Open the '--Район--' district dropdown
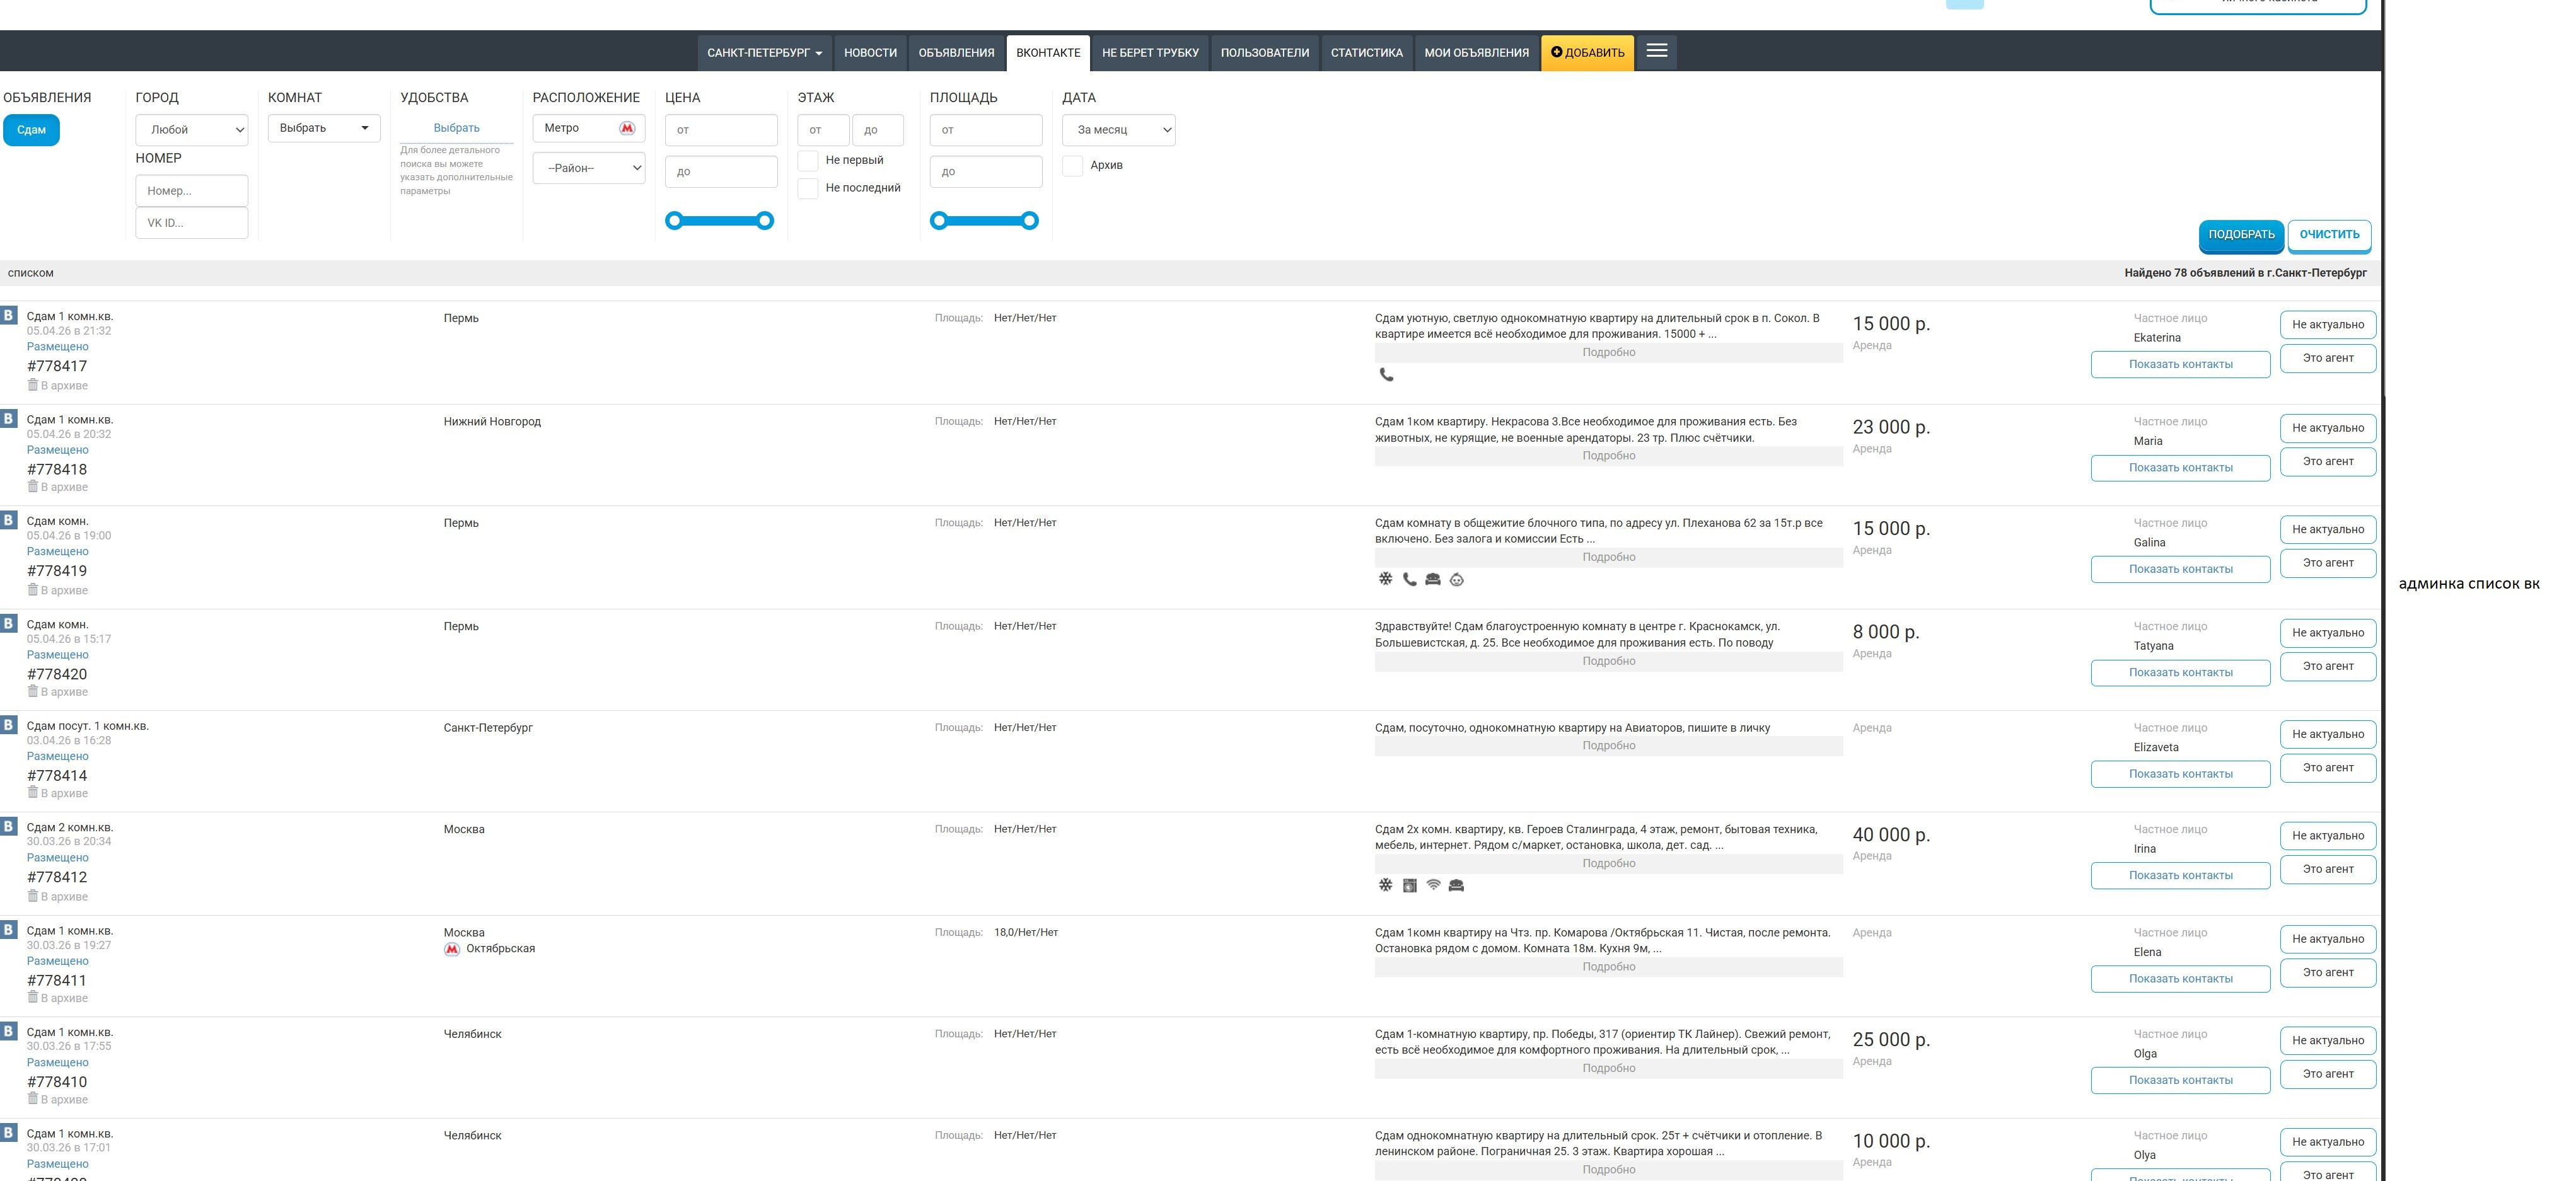 [x=588, y=168]
